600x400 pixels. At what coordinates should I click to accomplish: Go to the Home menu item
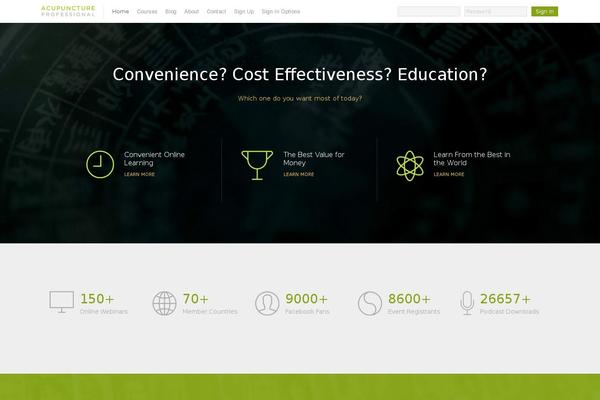click(x=120, y=11)
